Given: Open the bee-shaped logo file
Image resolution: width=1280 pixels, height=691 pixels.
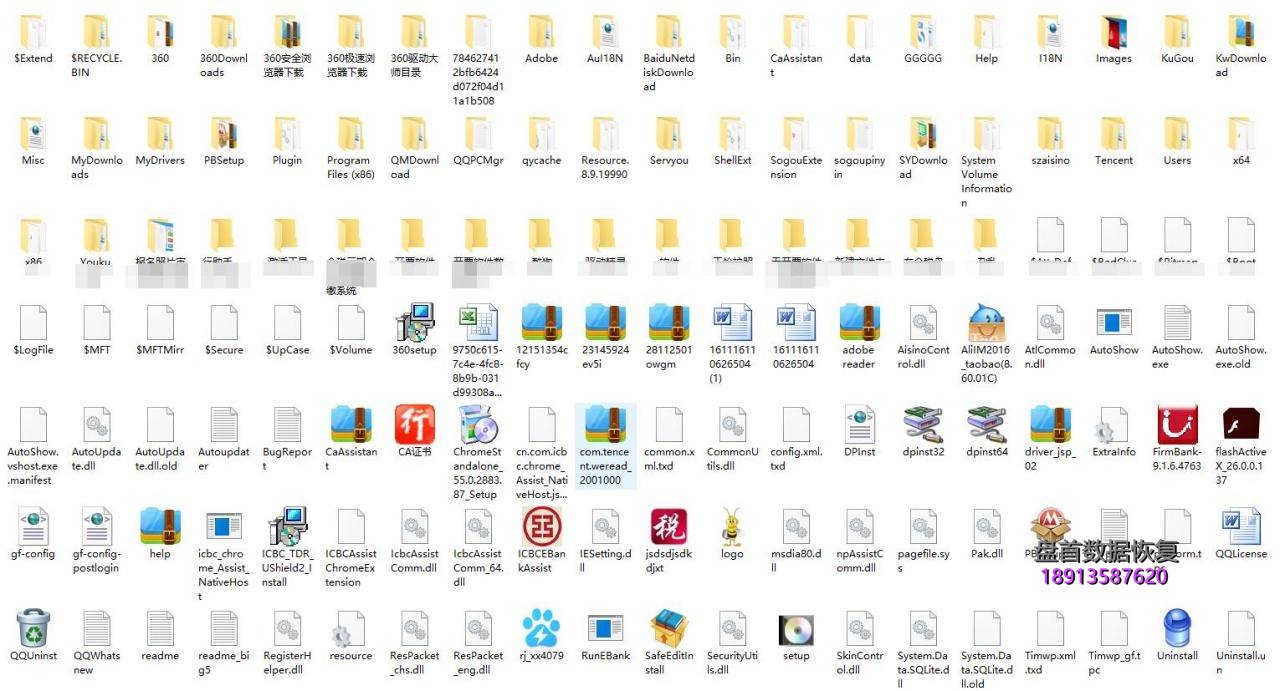Looking at the screenshot, I should tap(732, 527).
